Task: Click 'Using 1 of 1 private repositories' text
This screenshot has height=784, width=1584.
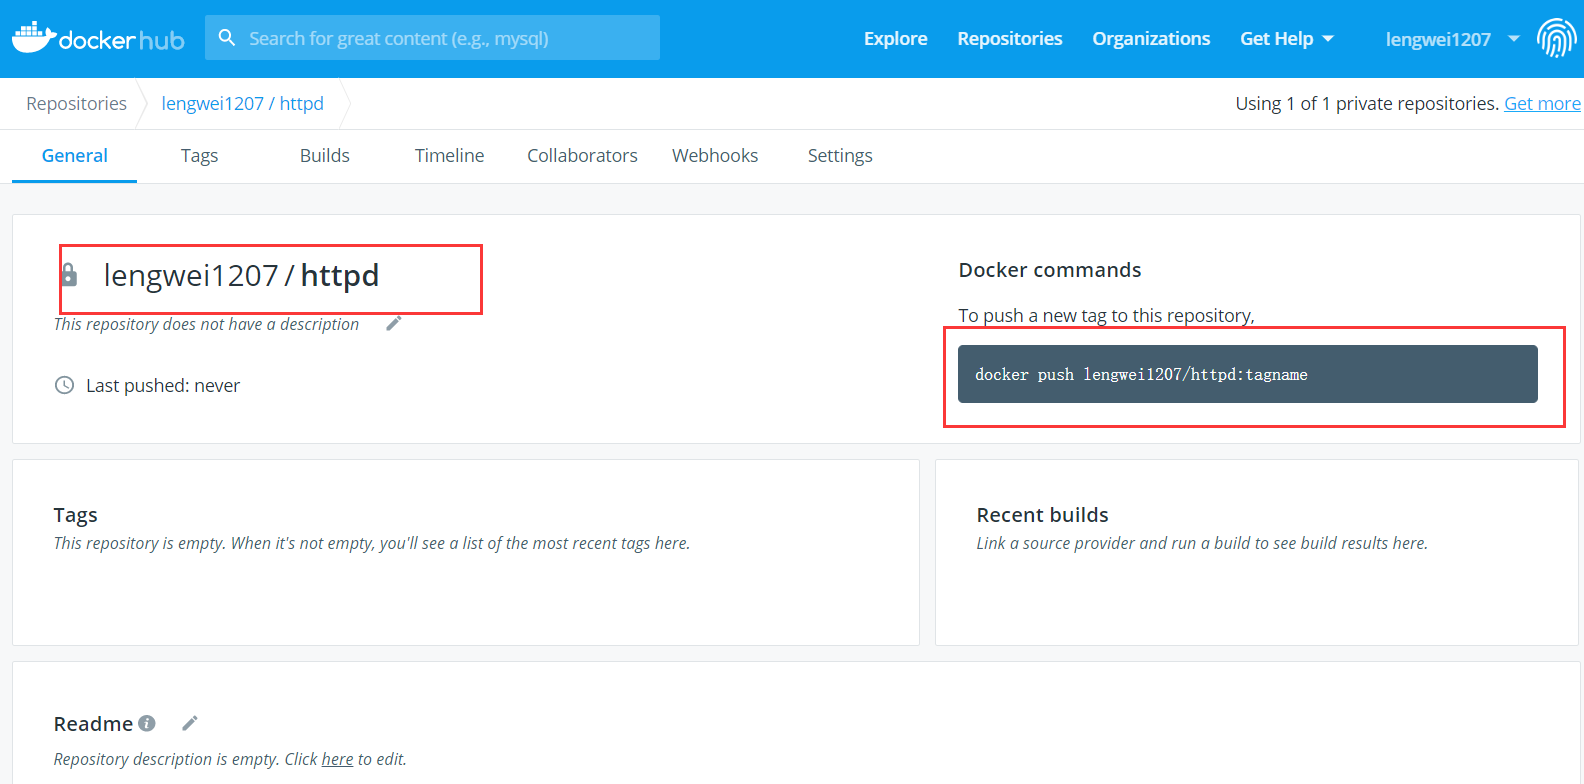Action: [1367, 104]
